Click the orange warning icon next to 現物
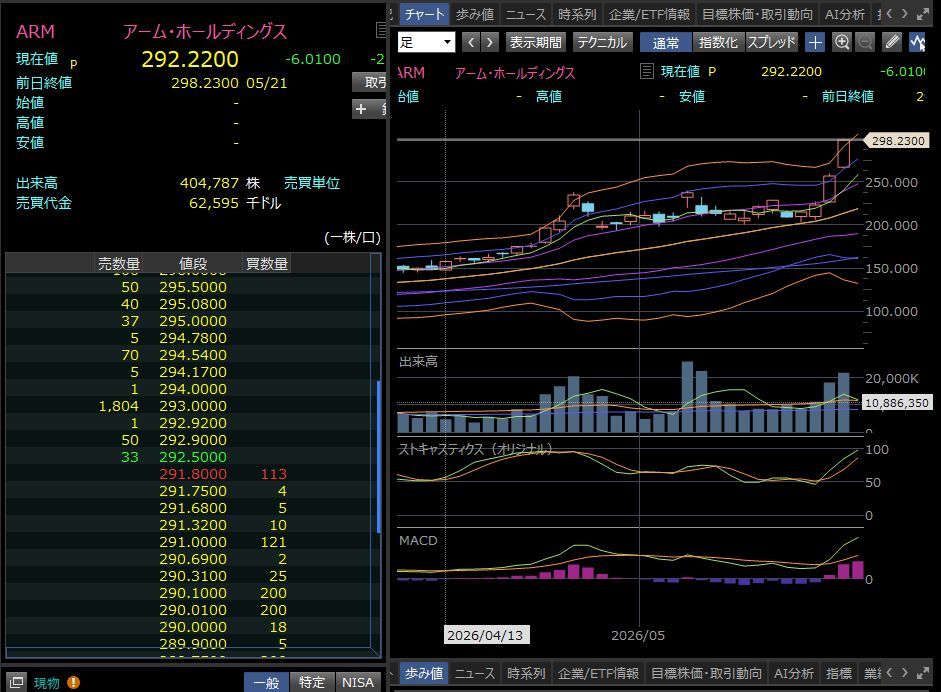This screenshot has height=692, width=941. click(x=73, y=682)
